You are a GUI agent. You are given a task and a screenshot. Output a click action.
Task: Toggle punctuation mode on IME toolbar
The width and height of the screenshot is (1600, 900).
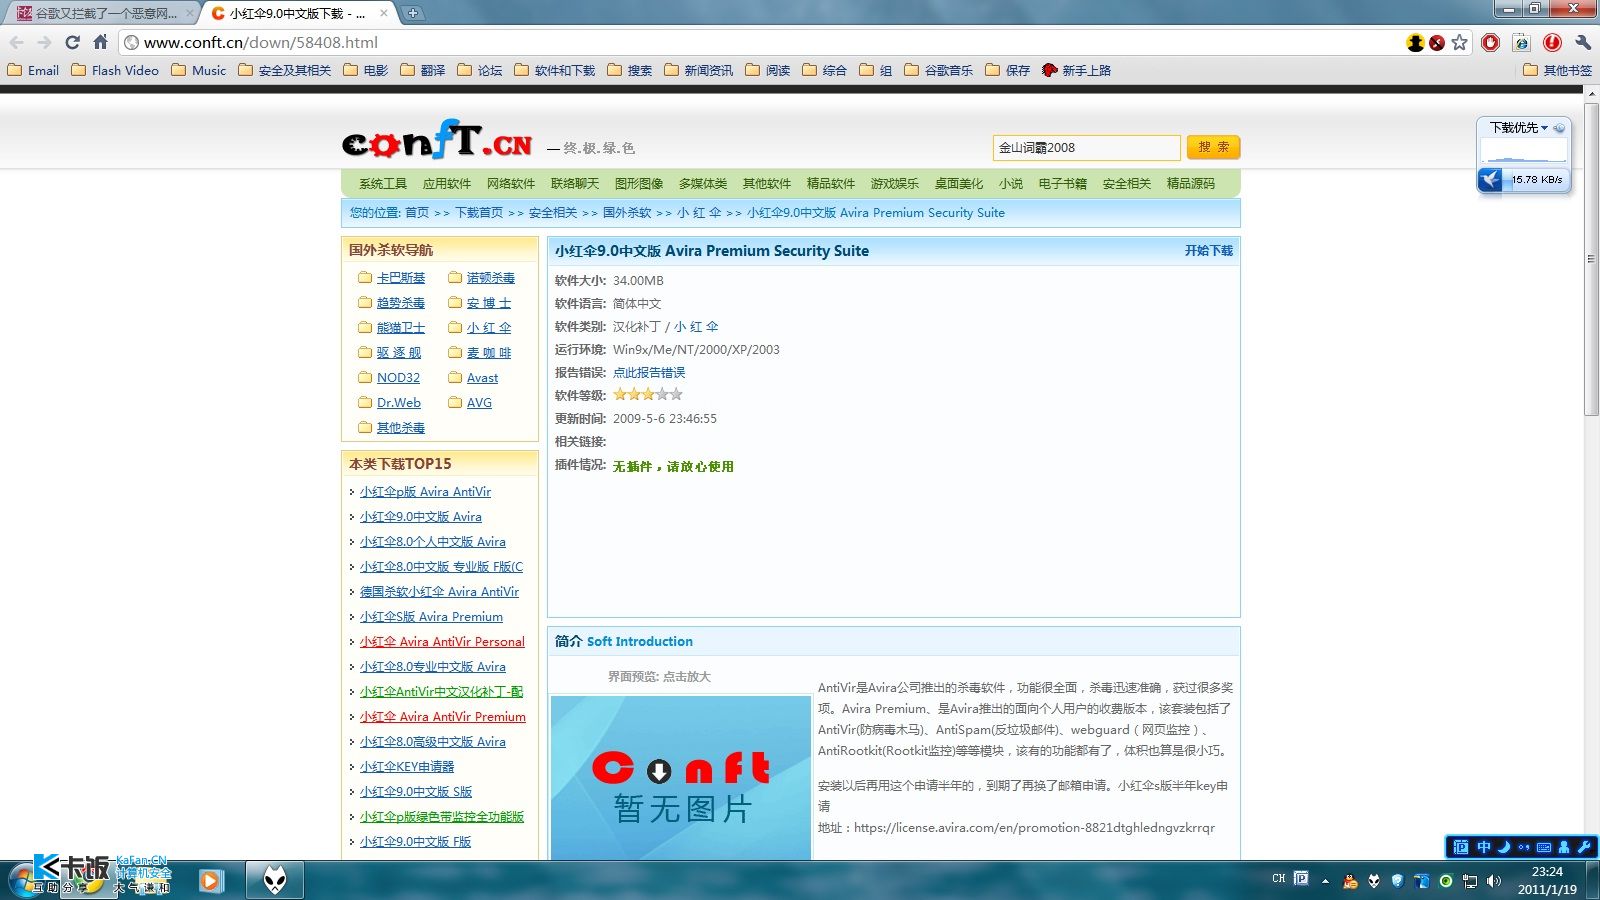tap(1524, 847)
